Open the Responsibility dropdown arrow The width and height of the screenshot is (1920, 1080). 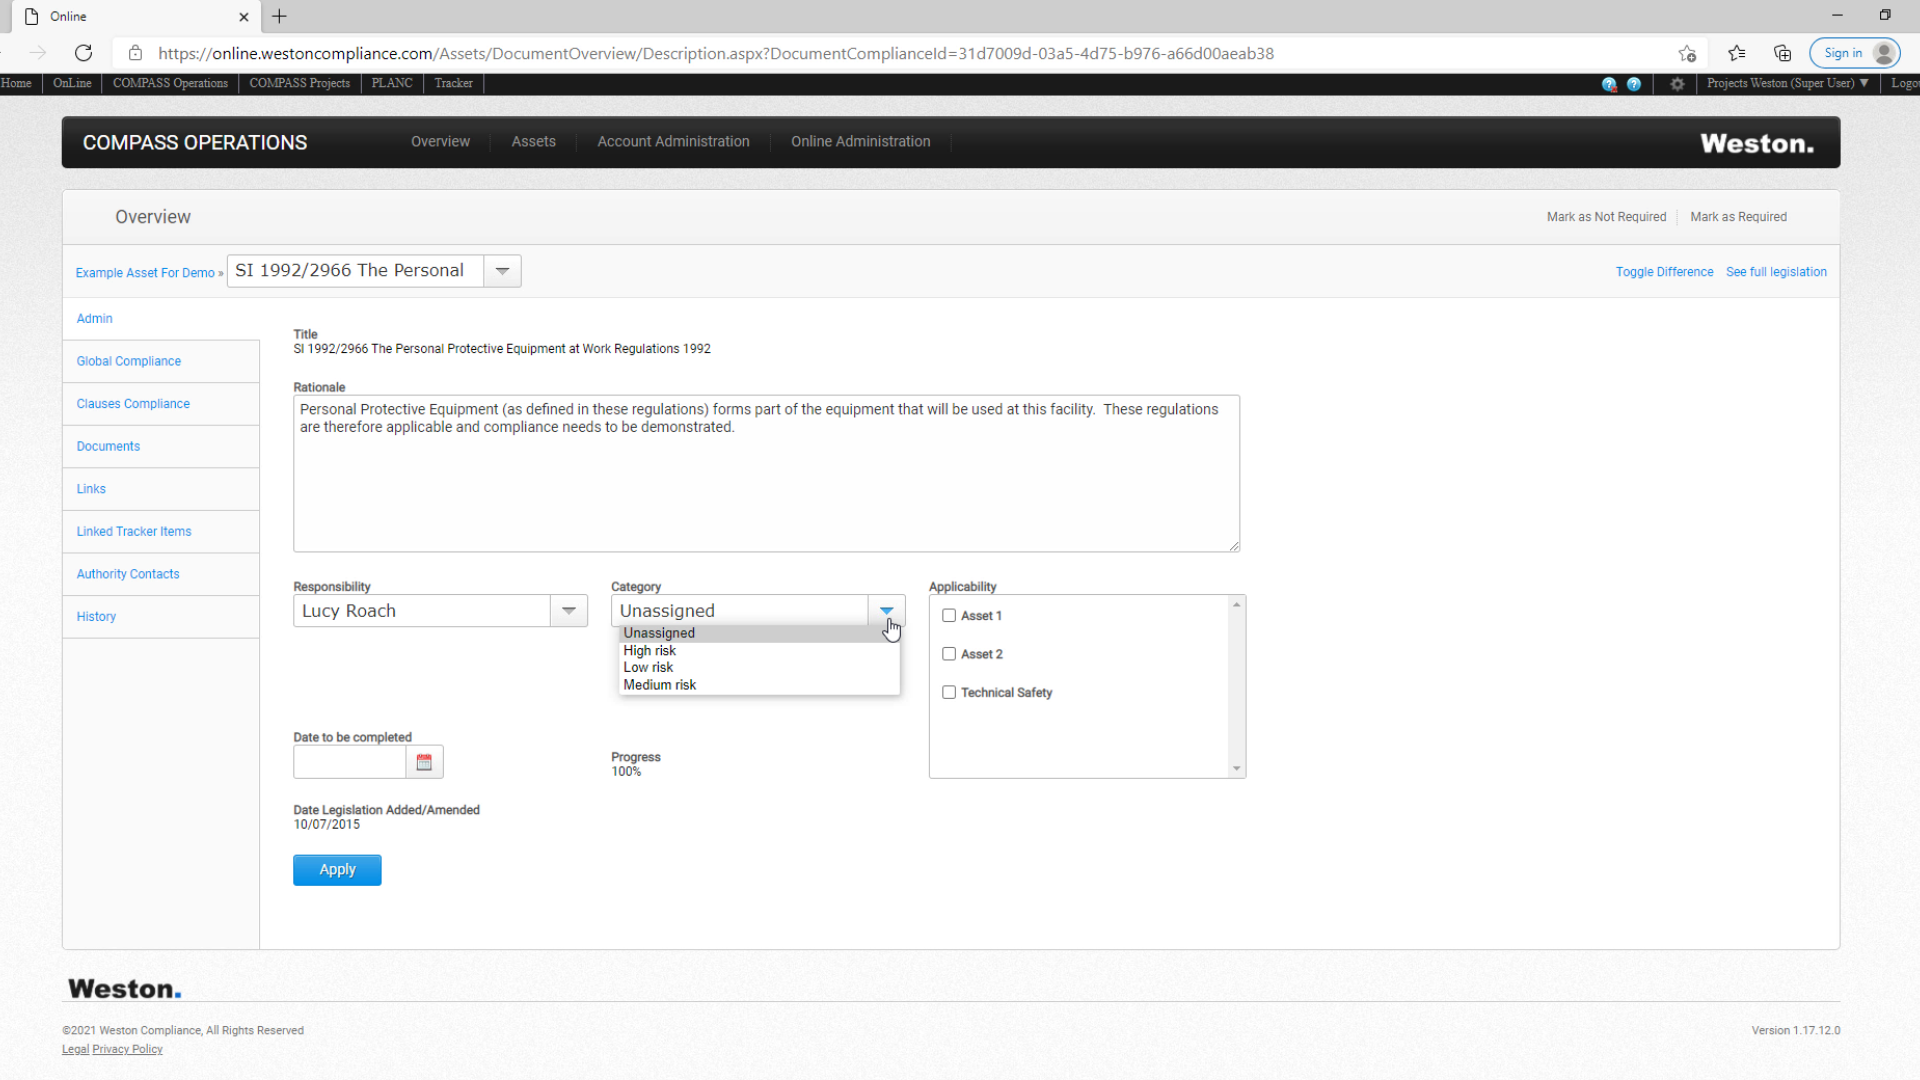click(568, 611)
